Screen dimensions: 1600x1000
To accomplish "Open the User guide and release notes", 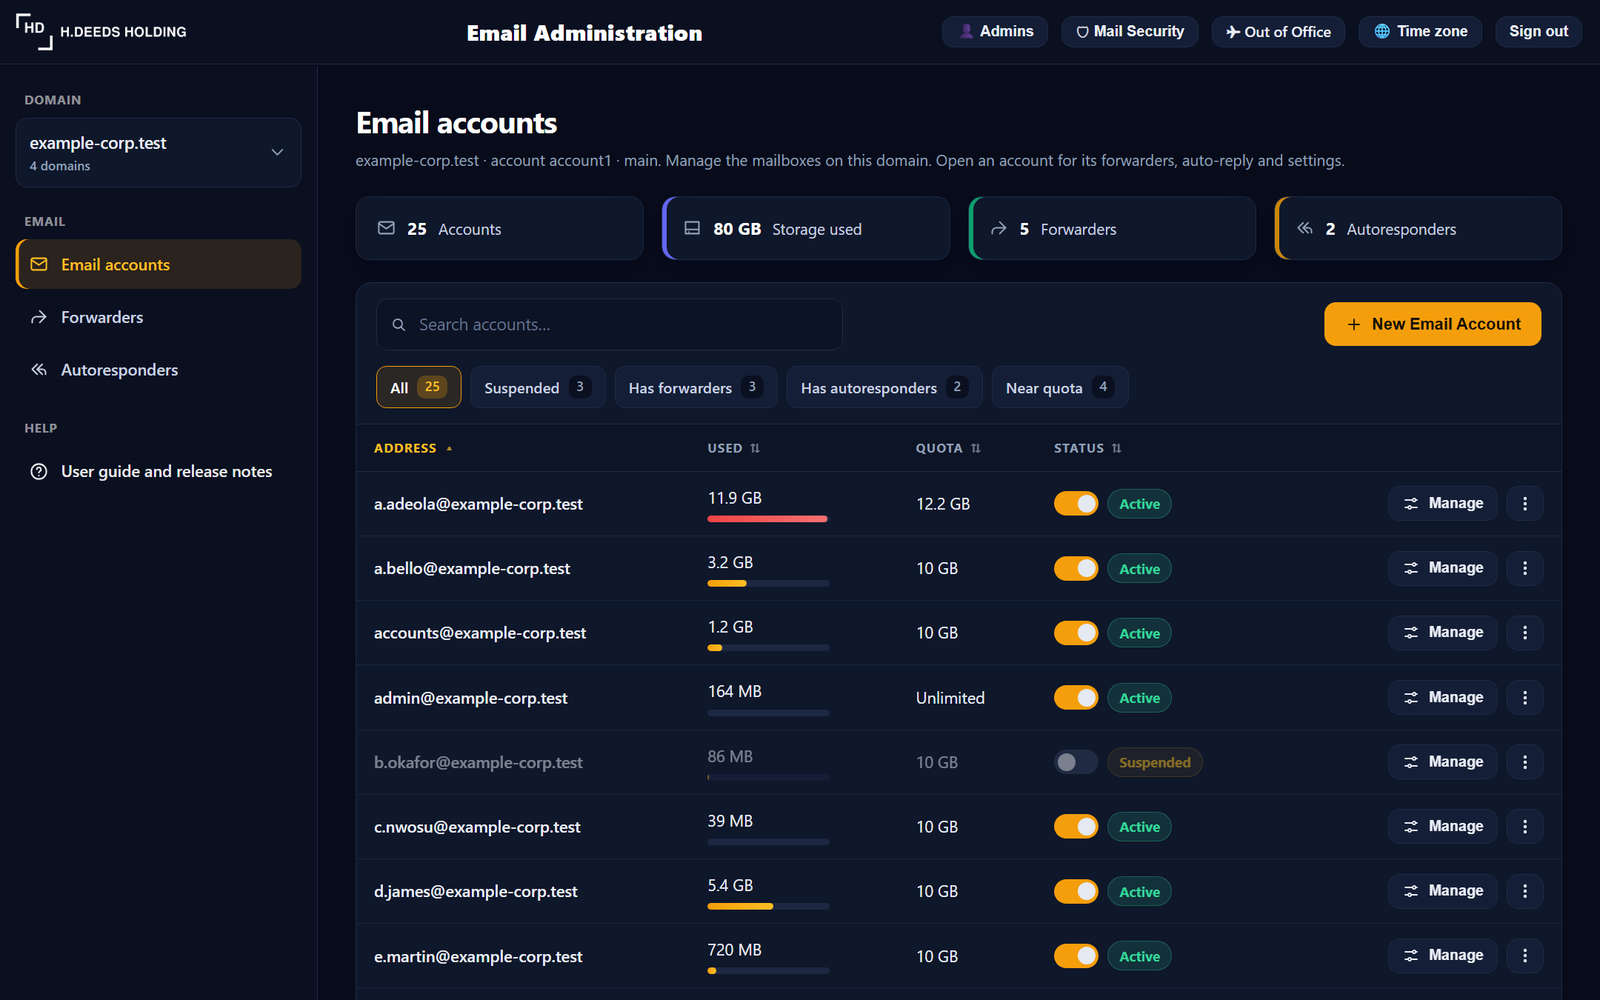I will [158, 471].
